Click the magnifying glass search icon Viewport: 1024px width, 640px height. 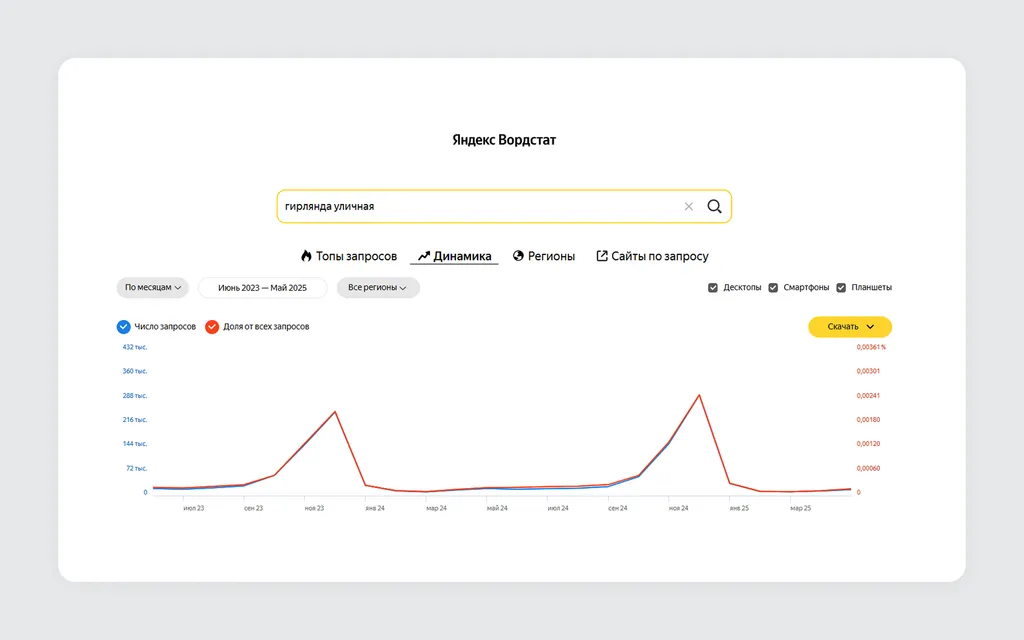(x=714, y=206)
